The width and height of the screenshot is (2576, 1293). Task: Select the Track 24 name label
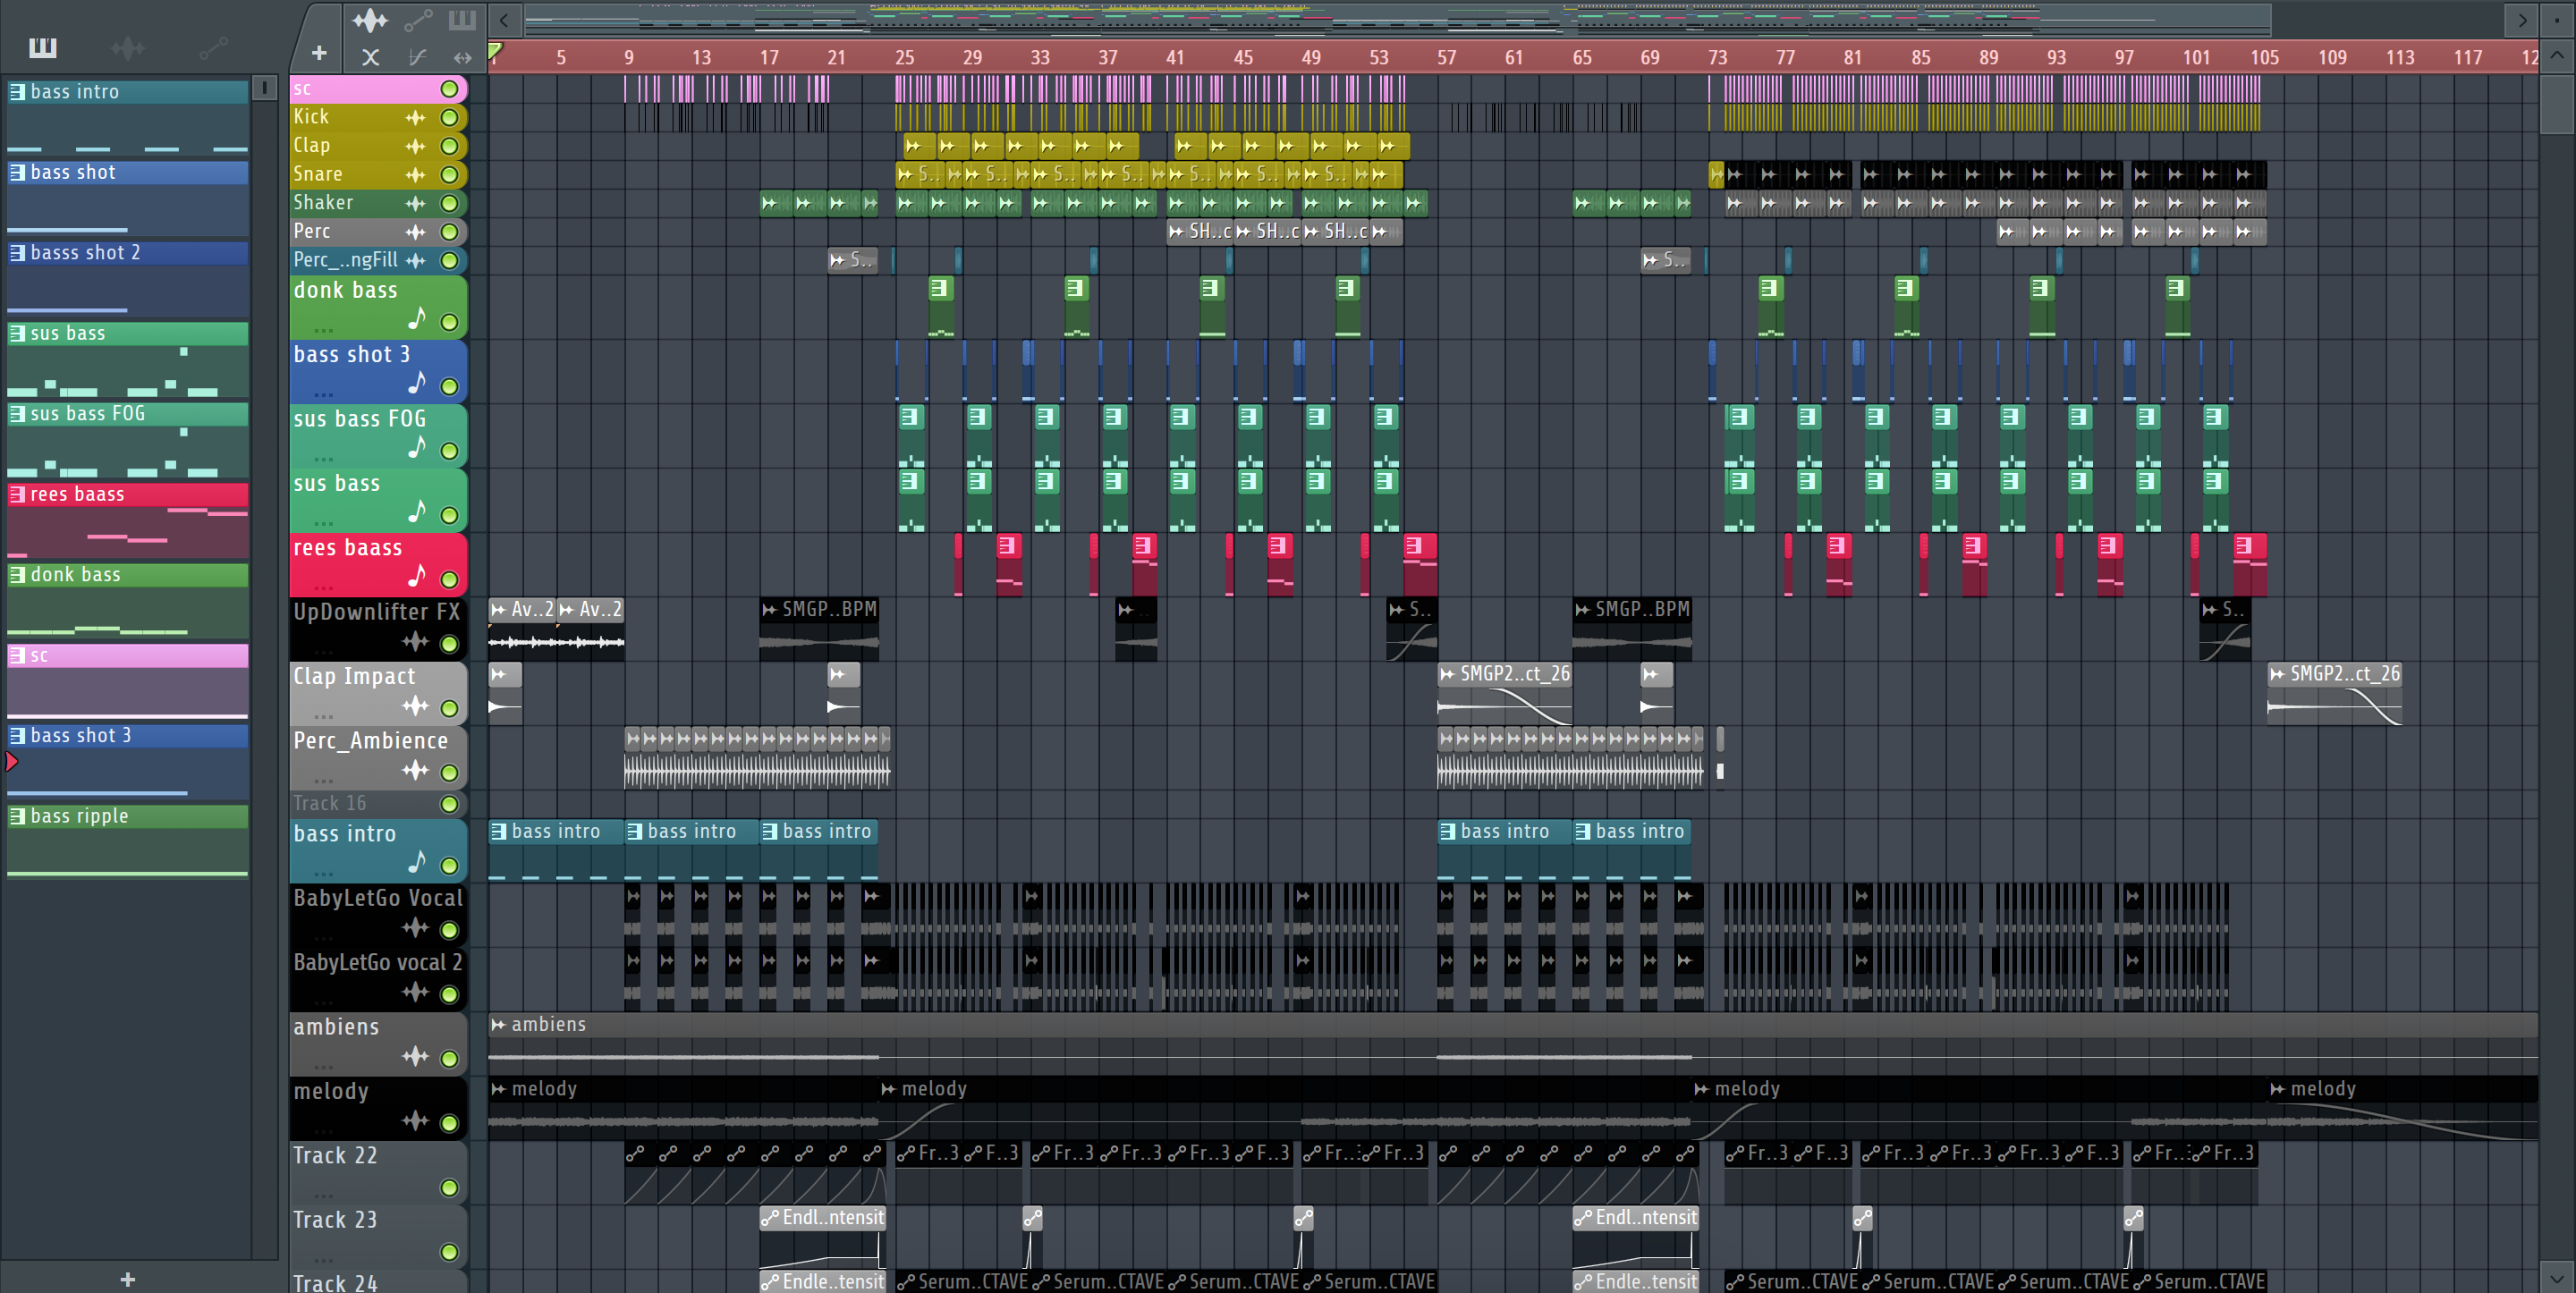point(335,1282)
